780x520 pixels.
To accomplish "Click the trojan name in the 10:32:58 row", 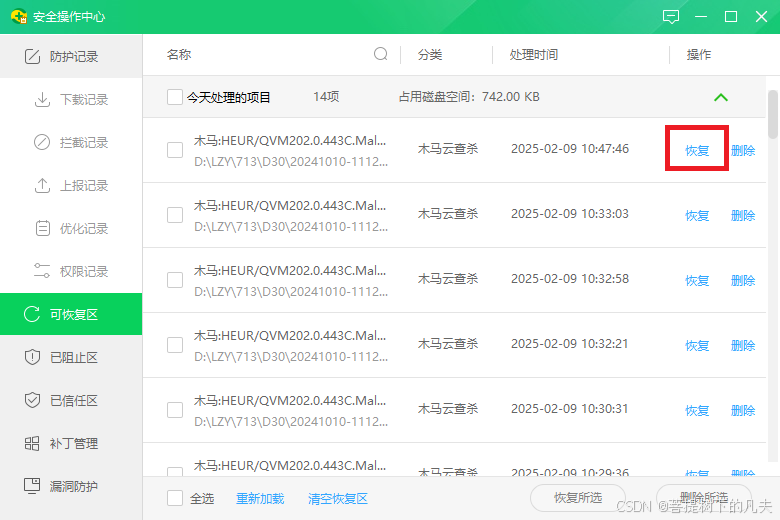I will pos(290,271).
